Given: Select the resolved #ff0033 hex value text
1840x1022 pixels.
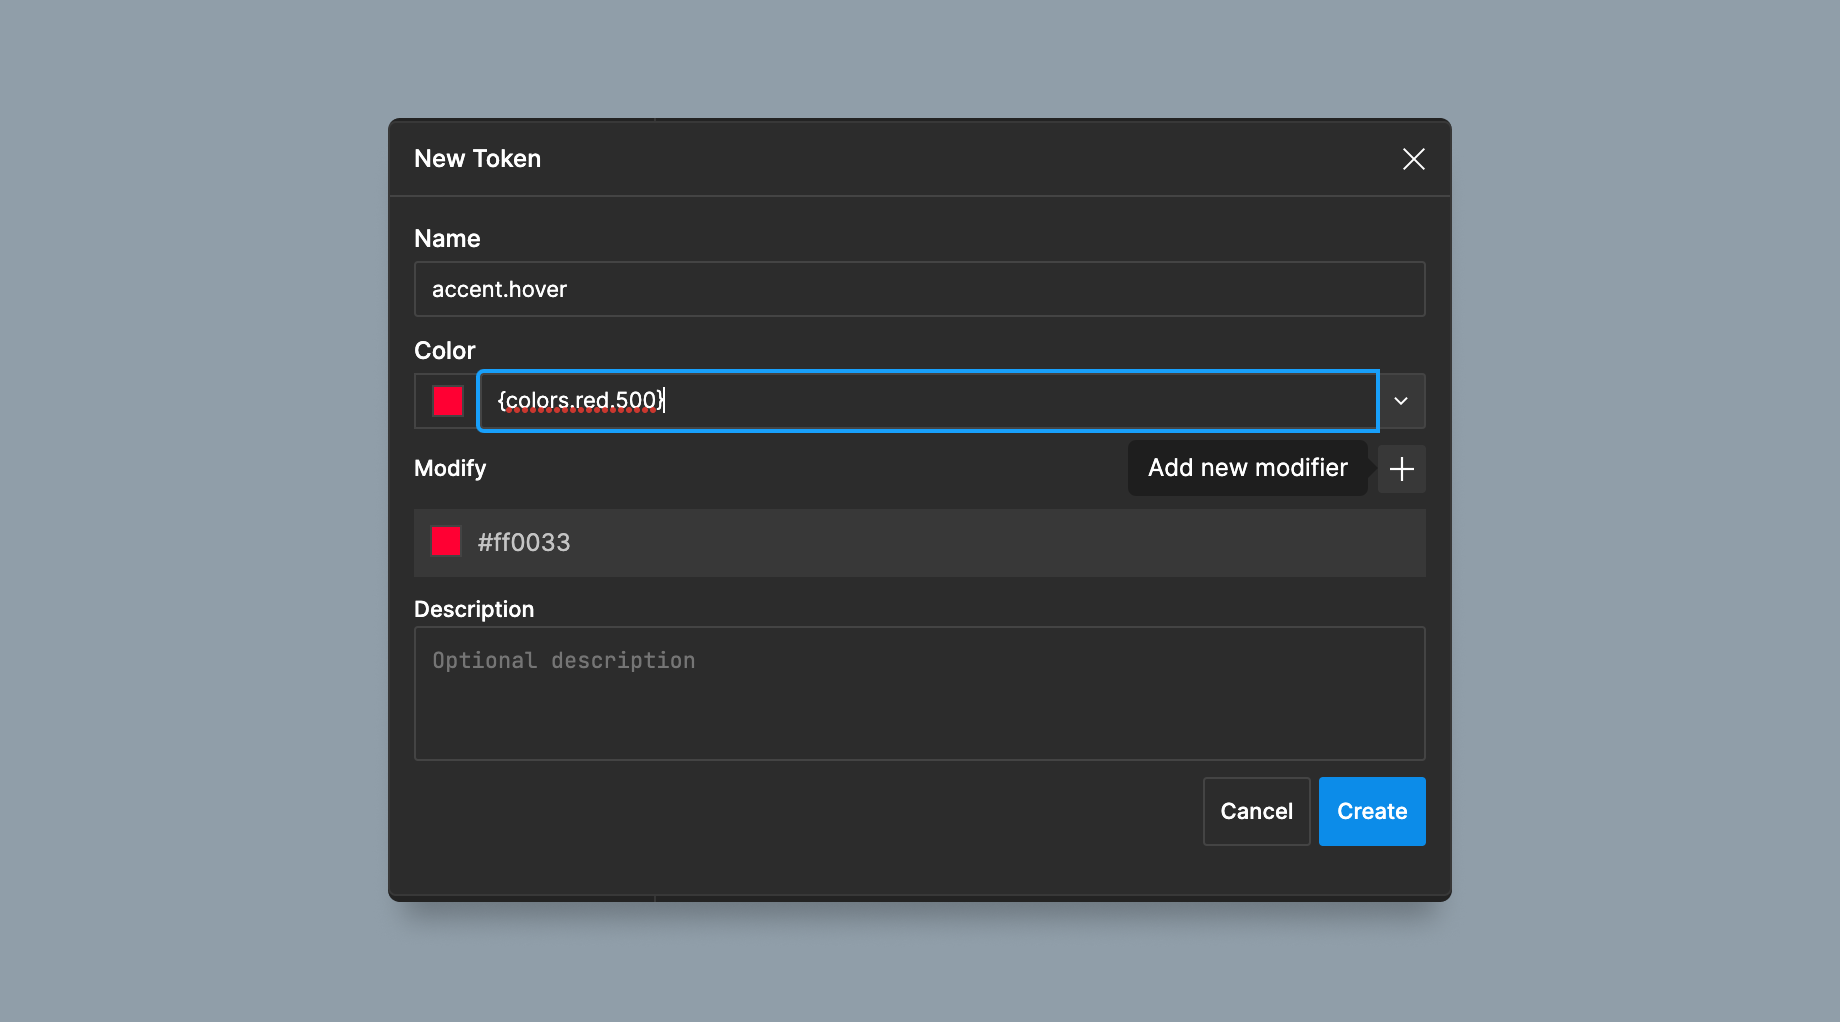Looking at the screenshot, I should 524,542.
